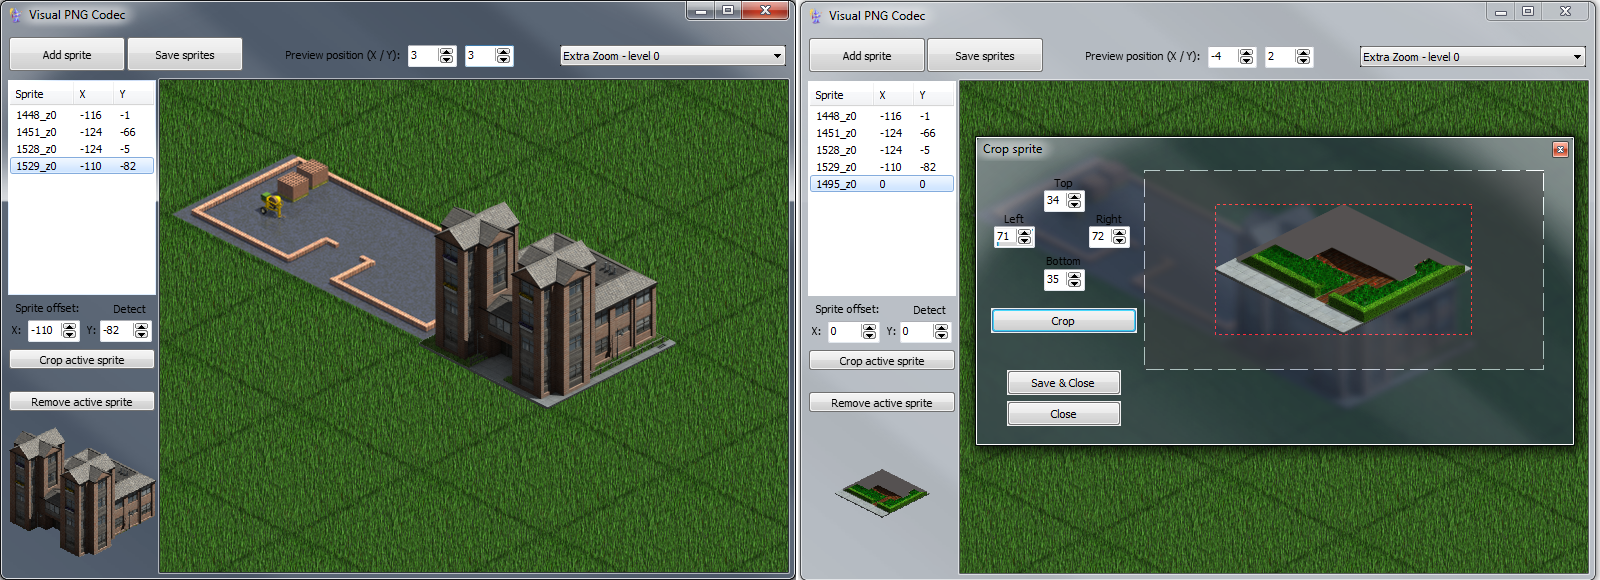This screenshot has height=580, width=1600.
Task: Click the Top crop value field
Action: coord(1055,200)
